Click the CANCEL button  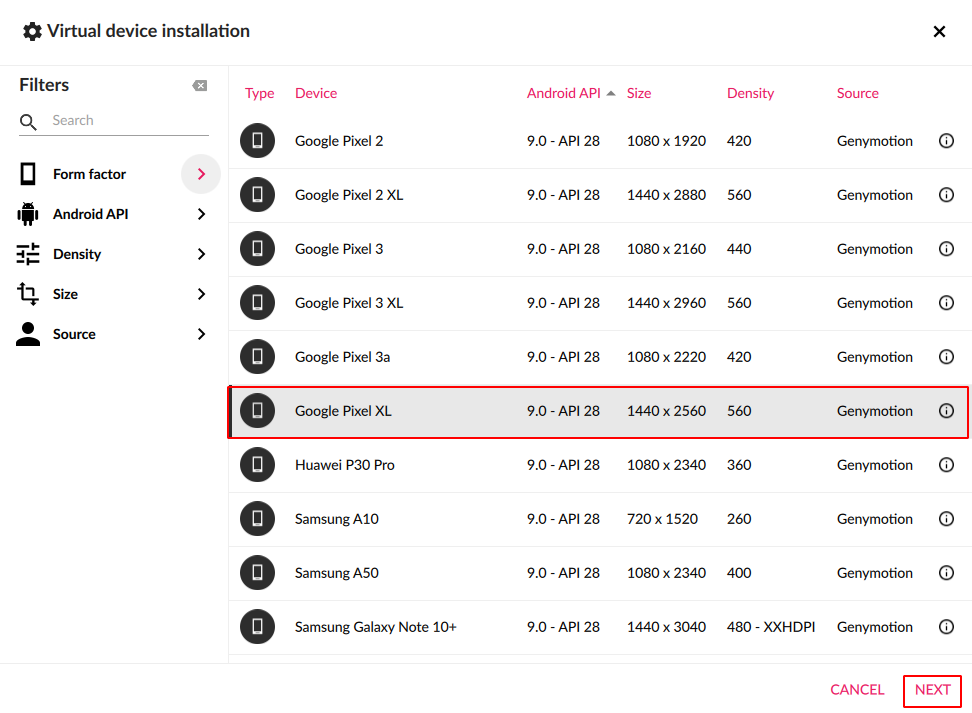pyautogui.click(x=857, y=690)
